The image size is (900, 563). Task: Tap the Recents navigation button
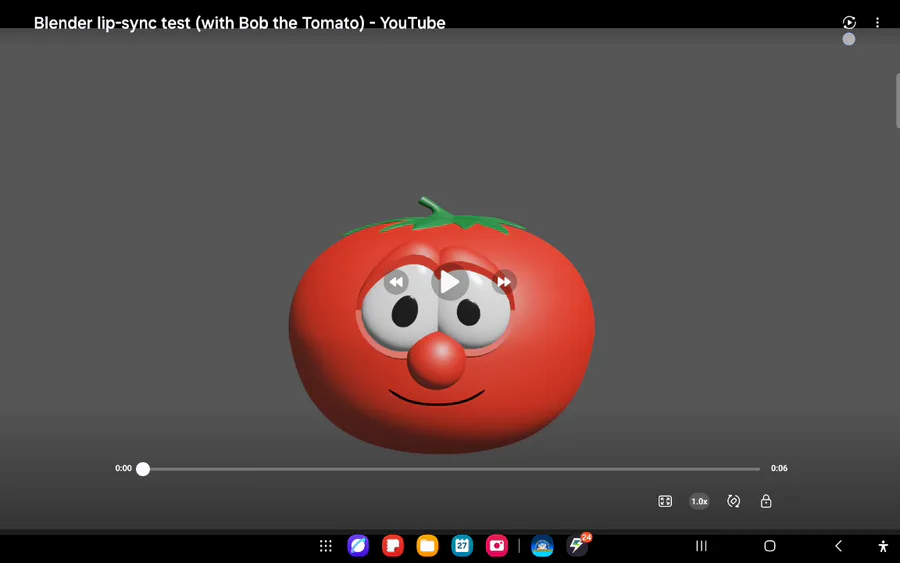click(701, 546)
